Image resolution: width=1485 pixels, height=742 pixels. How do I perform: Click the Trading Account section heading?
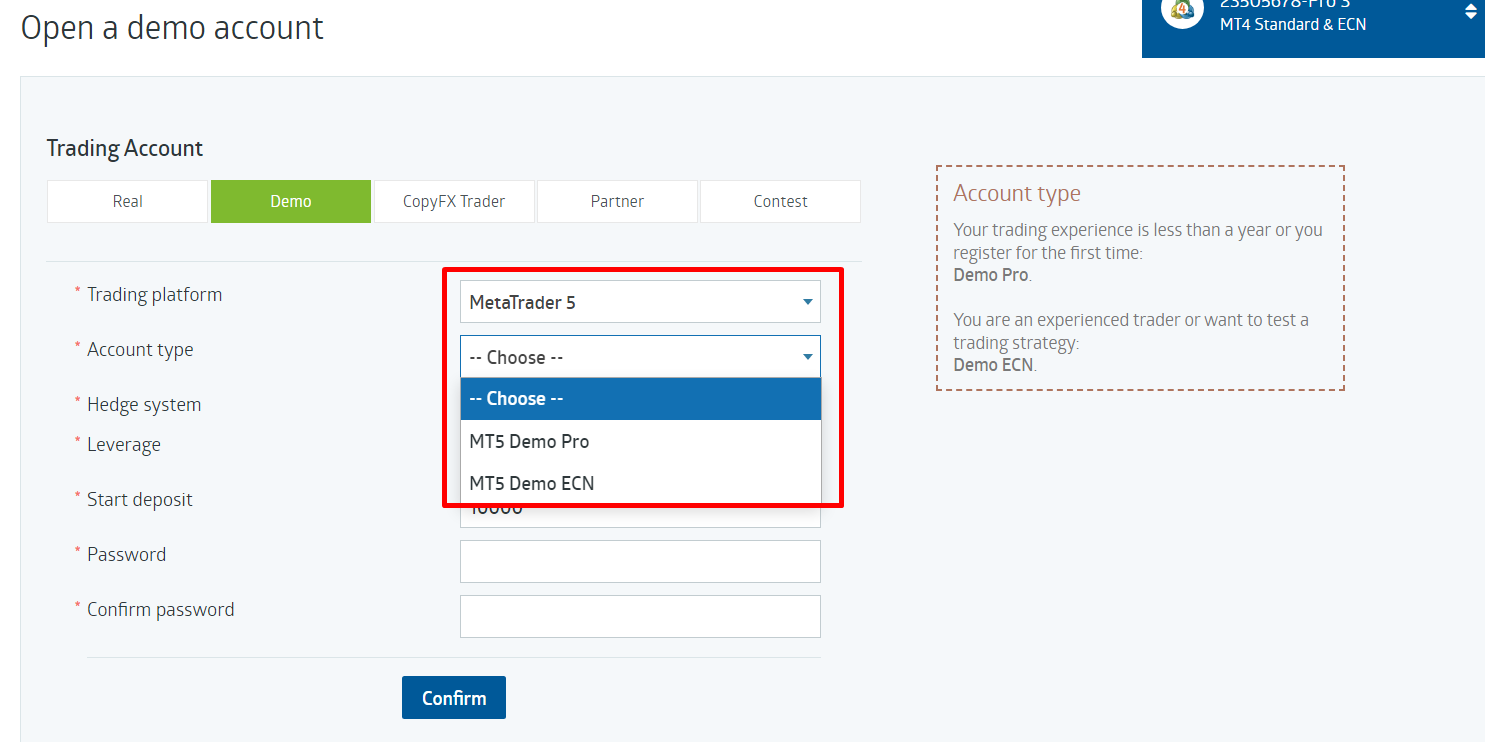[125, 148]
